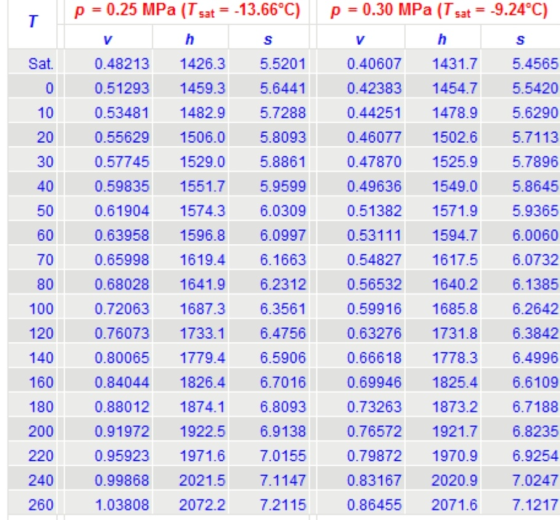560x520 pixels.
Task: Select the cell value 1525.9
Action: point(455,162)
